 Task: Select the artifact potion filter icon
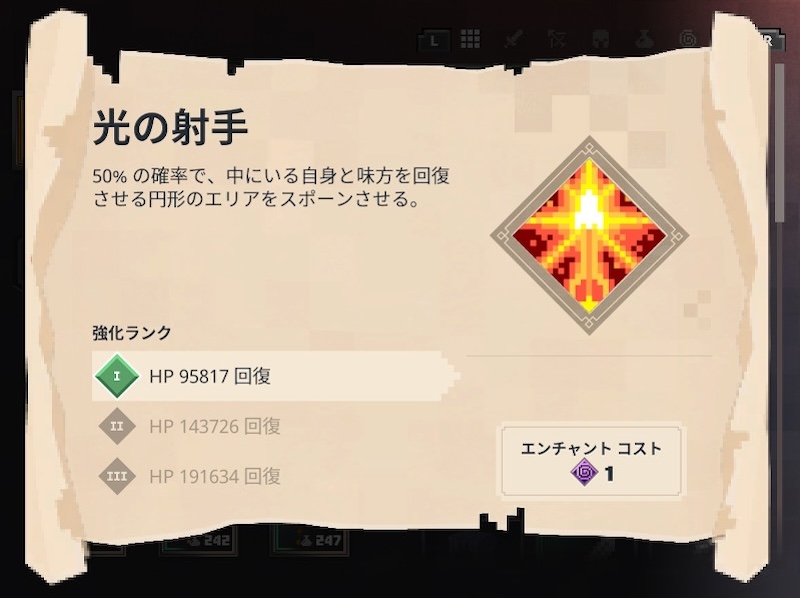(x=644, y=39)
